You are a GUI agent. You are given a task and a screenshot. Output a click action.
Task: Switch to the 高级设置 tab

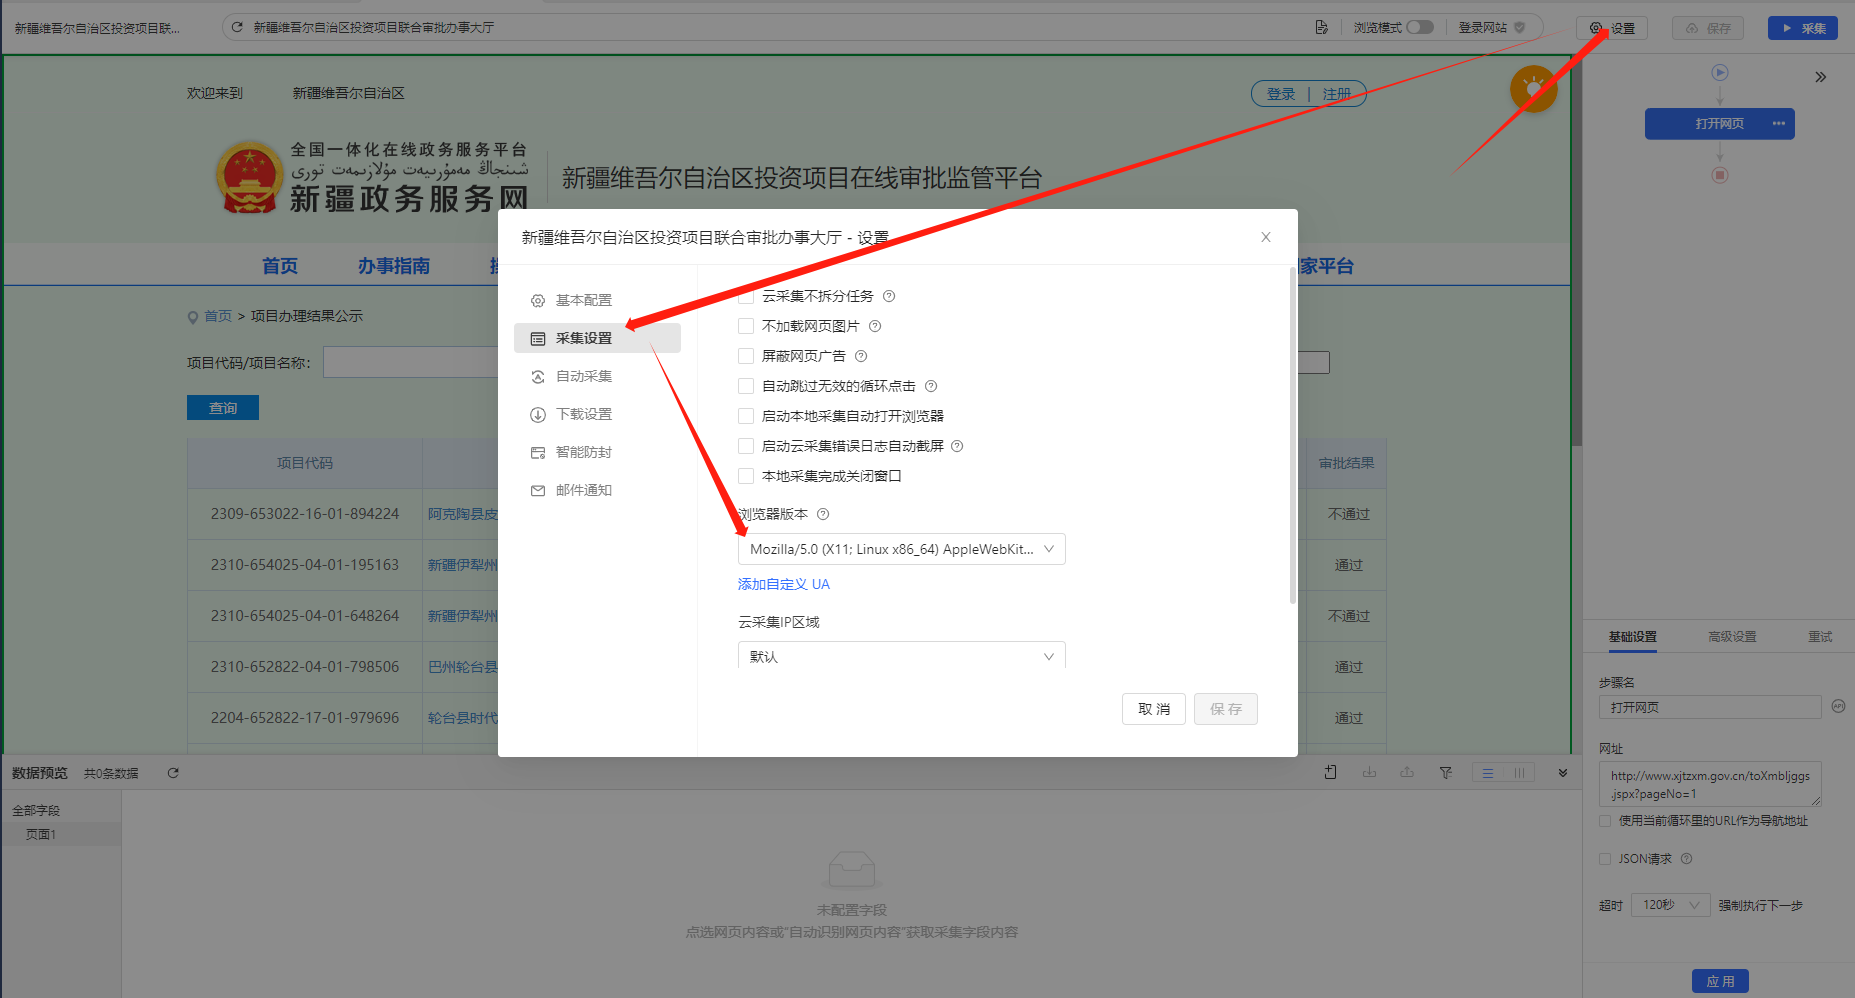pyautogui.click(x=1732, y=637)
